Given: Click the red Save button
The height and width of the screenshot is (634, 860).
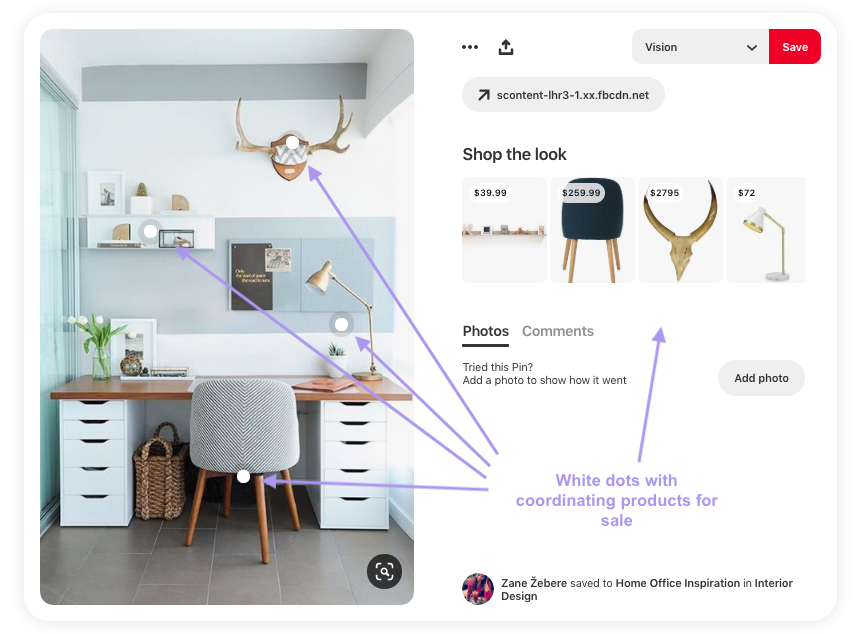Looking at the screenshot, I should [x=795, y=47].
